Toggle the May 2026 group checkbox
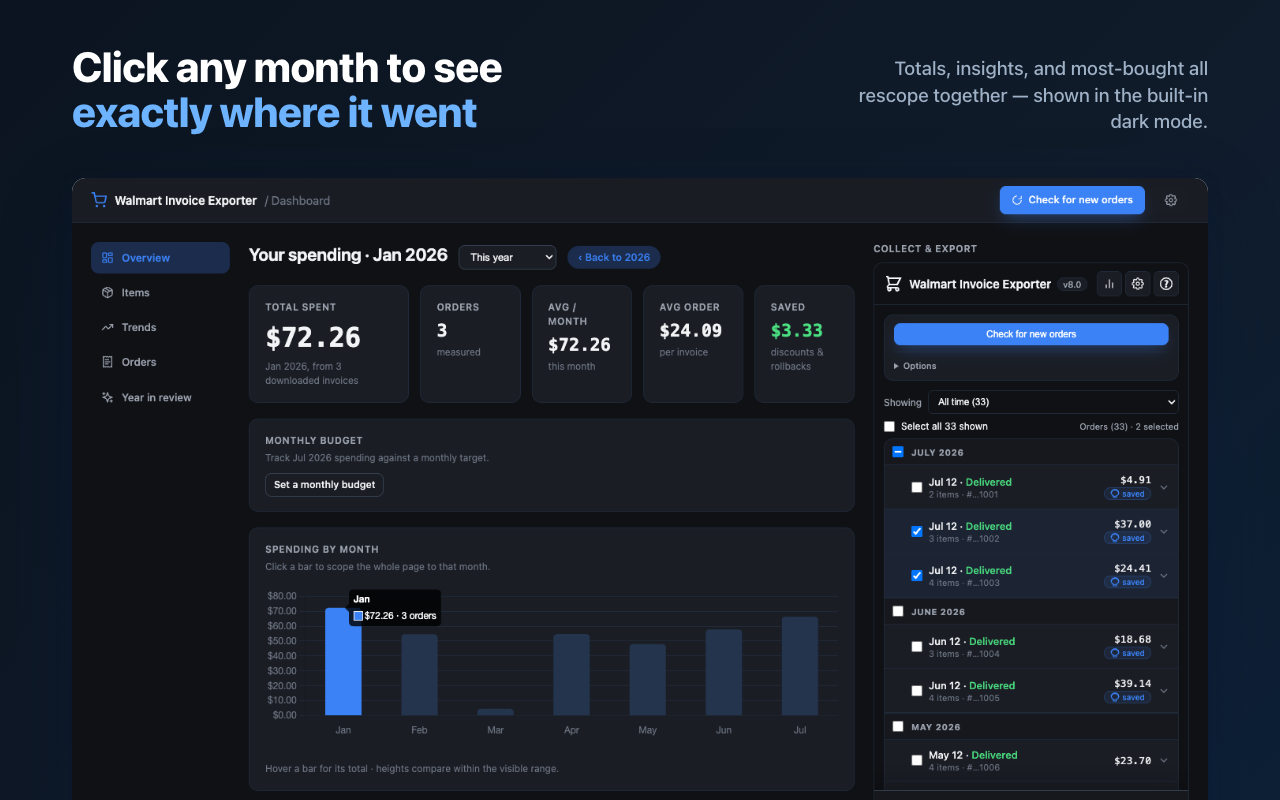The height and width of the screenshot is (800, 1280). pyautogui.click(x=898, y=727)
